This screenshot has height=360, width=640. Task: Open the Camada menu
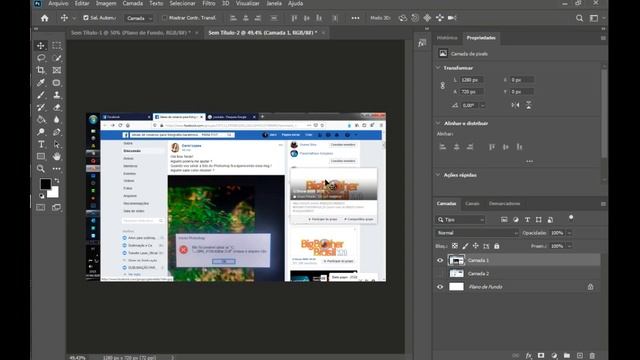(133, 3)
